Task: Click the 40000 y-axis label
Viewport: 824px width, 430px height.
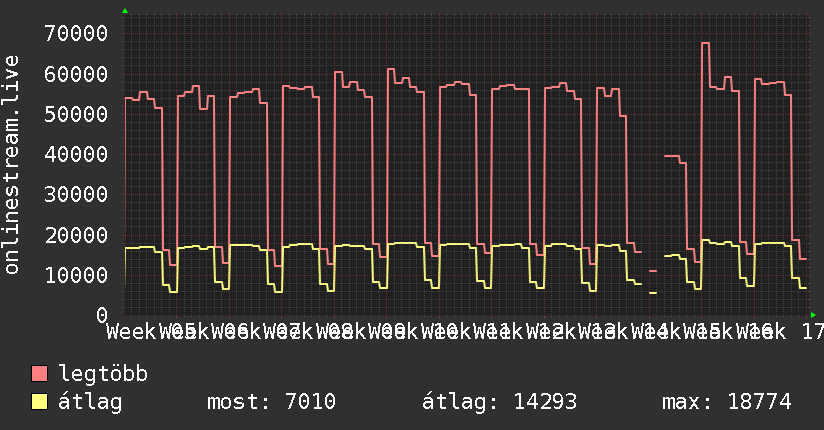Action: [76, 155]
